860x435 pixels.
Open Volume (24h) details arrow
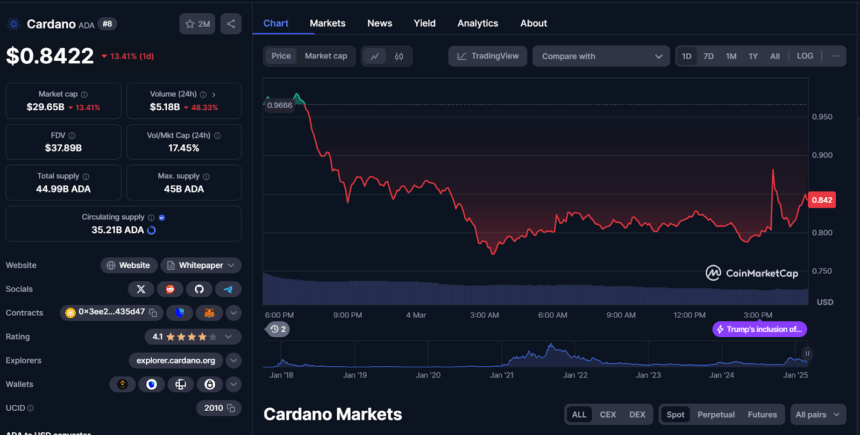click(214, 94)
